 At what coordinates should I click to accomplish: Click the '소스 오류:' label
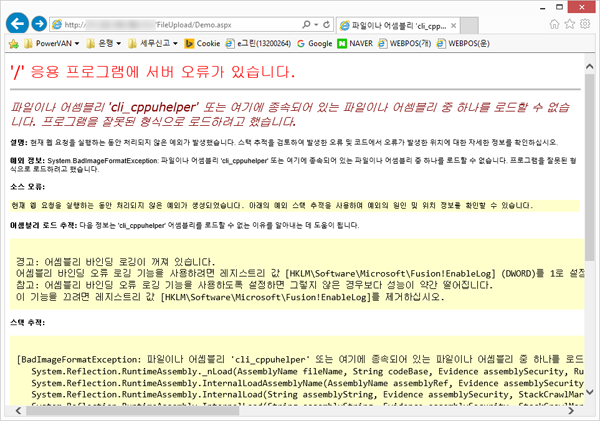[x=28, y=187]
